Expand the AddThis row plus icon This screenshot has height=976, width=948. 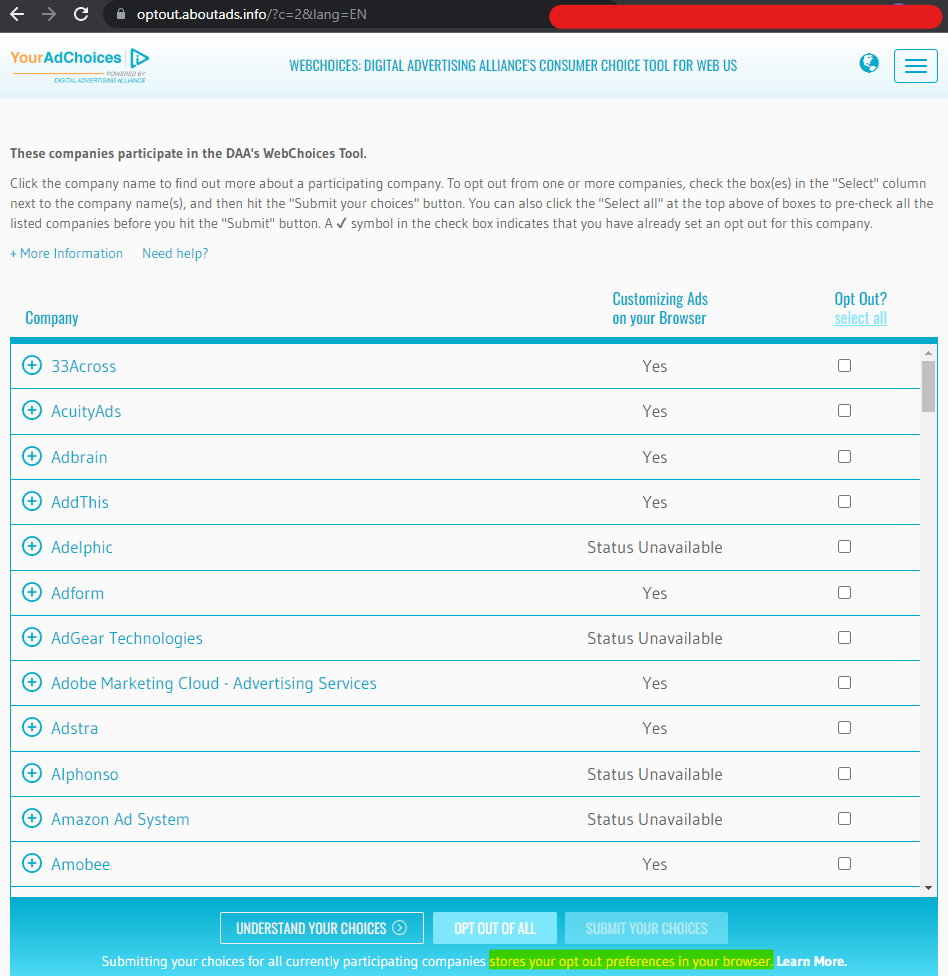point(32,501)
